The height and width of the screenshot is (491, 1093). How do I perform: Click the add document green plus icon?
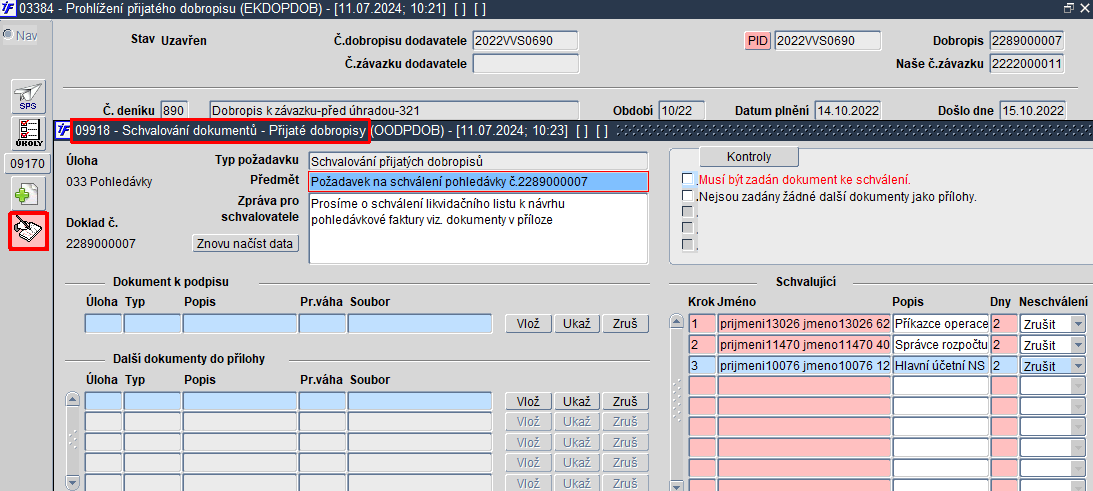(x=28, y=193)
